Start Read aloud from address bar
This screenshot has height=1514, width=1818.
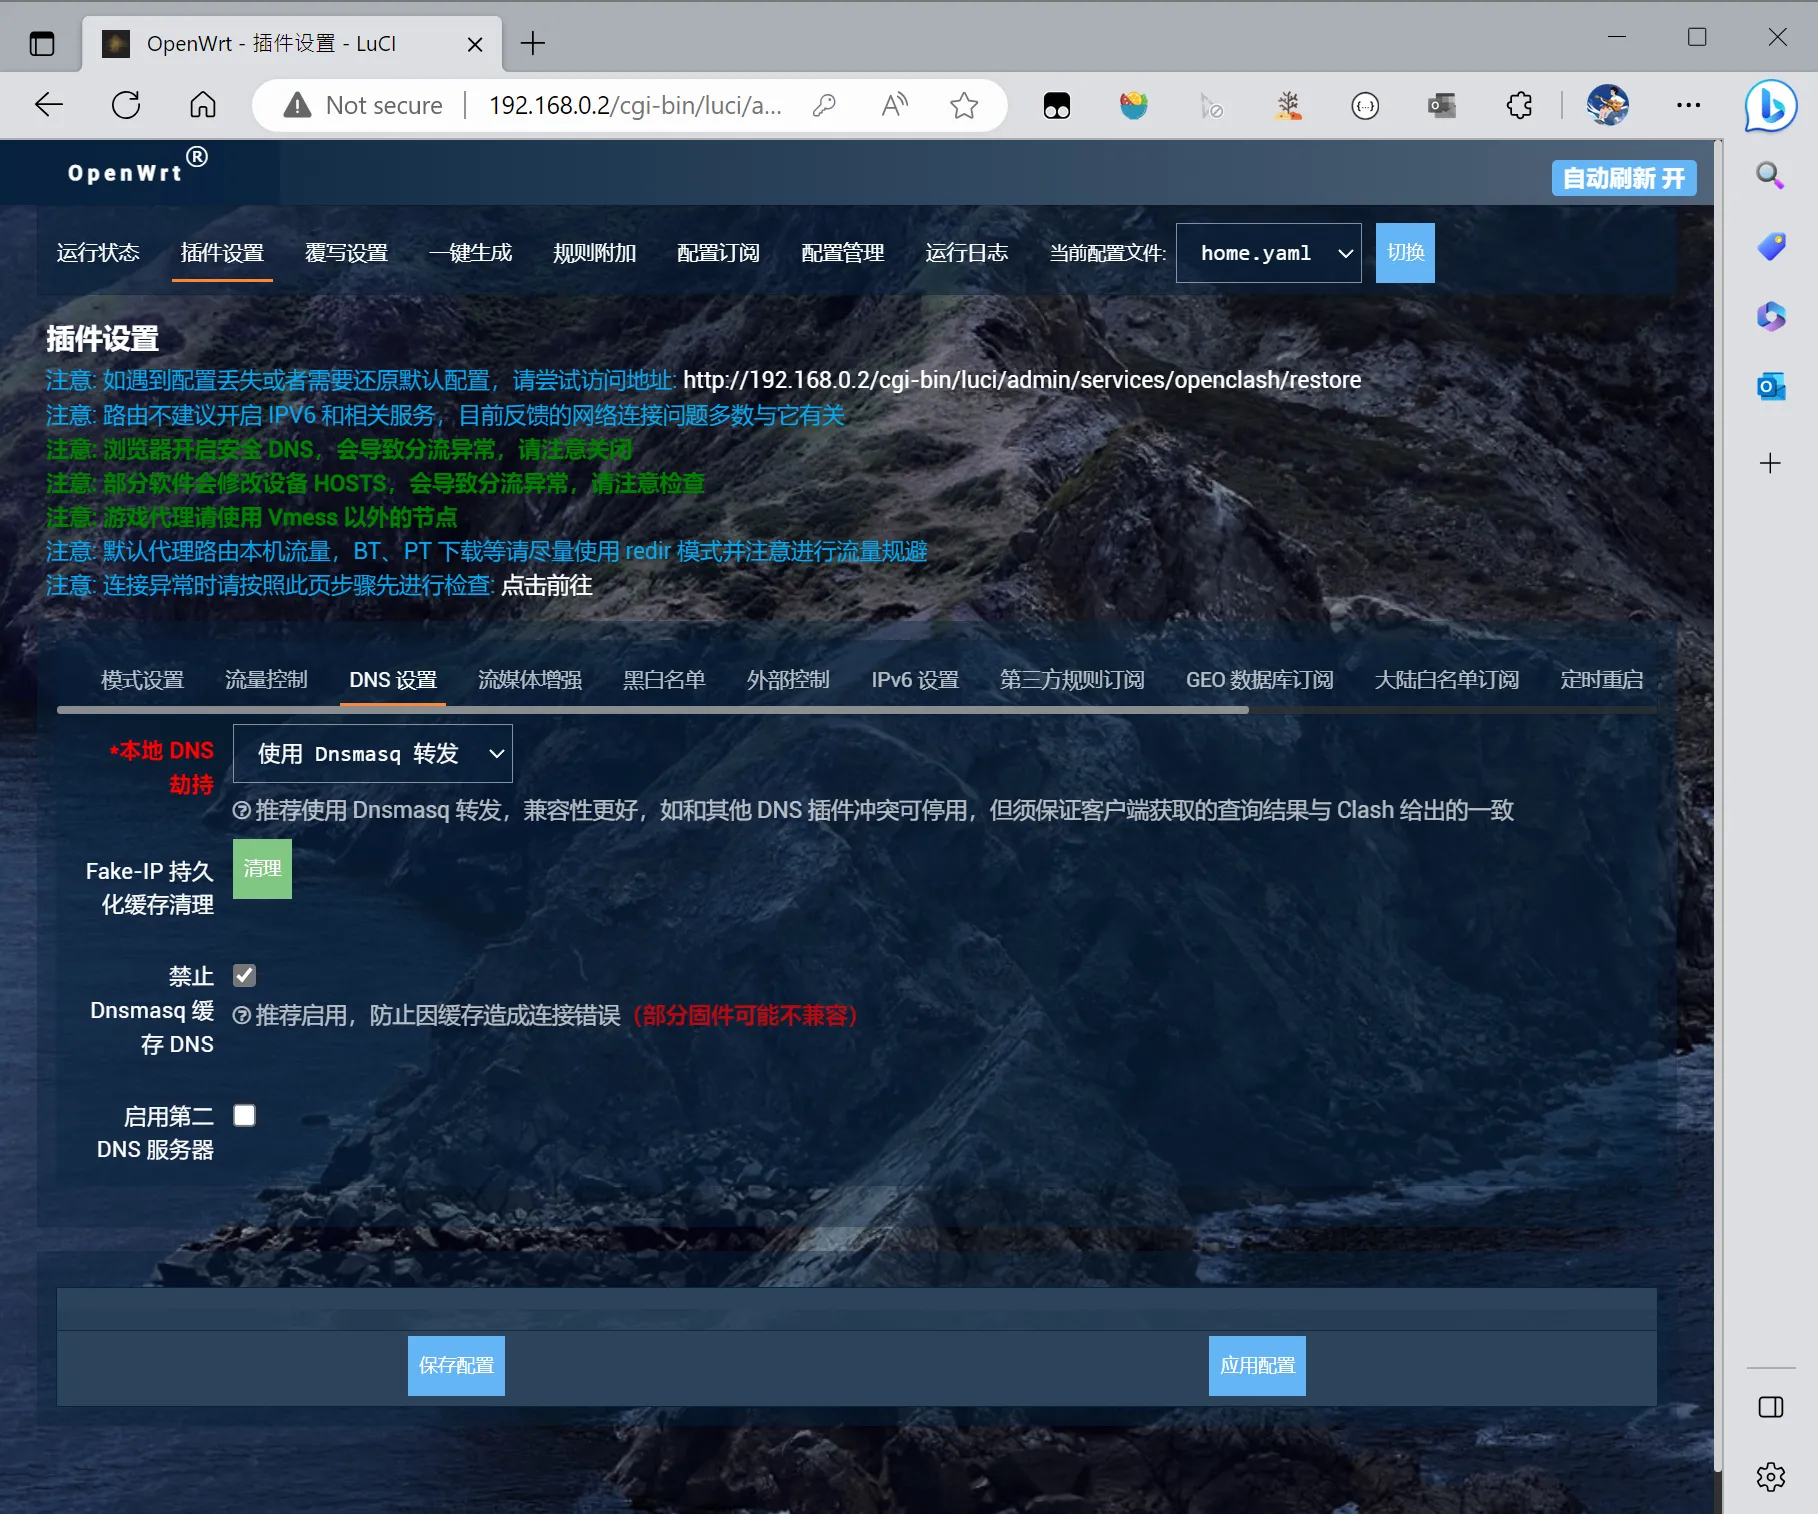click(x=895, y=105)
